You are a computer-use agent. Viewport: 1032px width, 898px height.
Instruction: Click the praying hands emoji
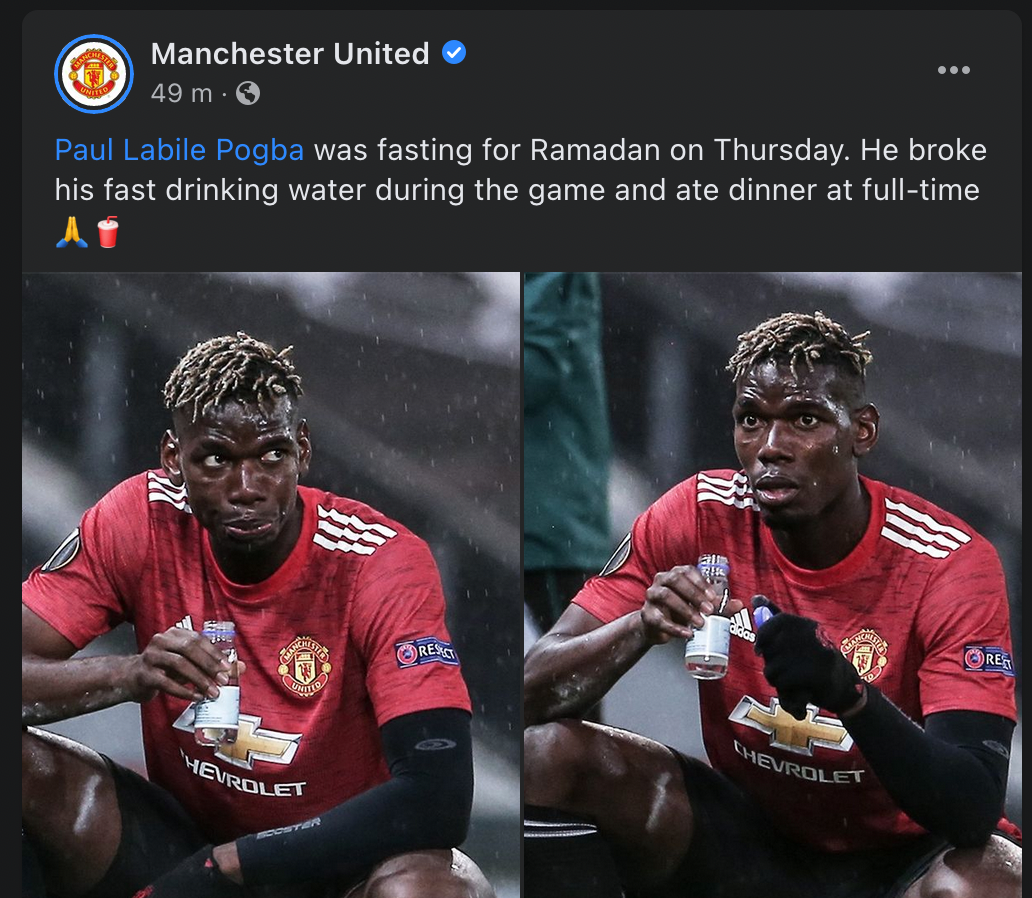[x=72, y=232]
